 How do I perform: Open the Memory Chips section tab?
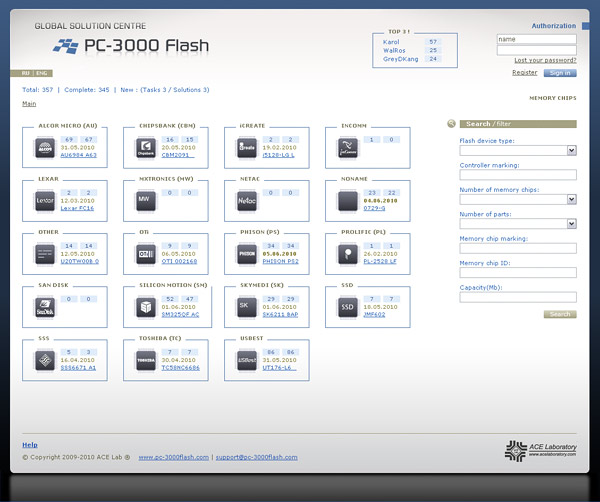[552, 99]
